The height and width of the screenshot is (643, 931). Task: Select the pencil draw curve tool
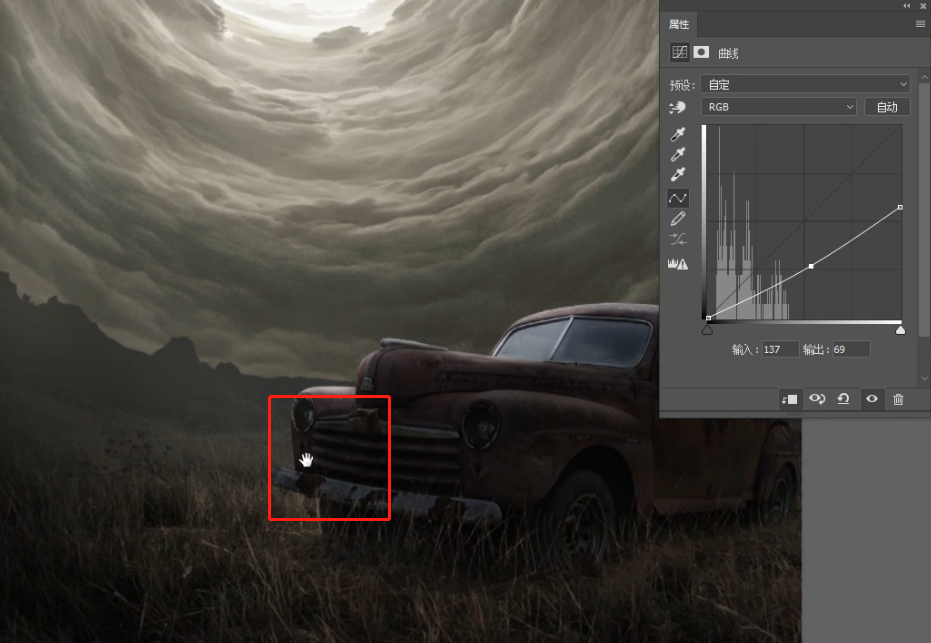pos(678,219)
